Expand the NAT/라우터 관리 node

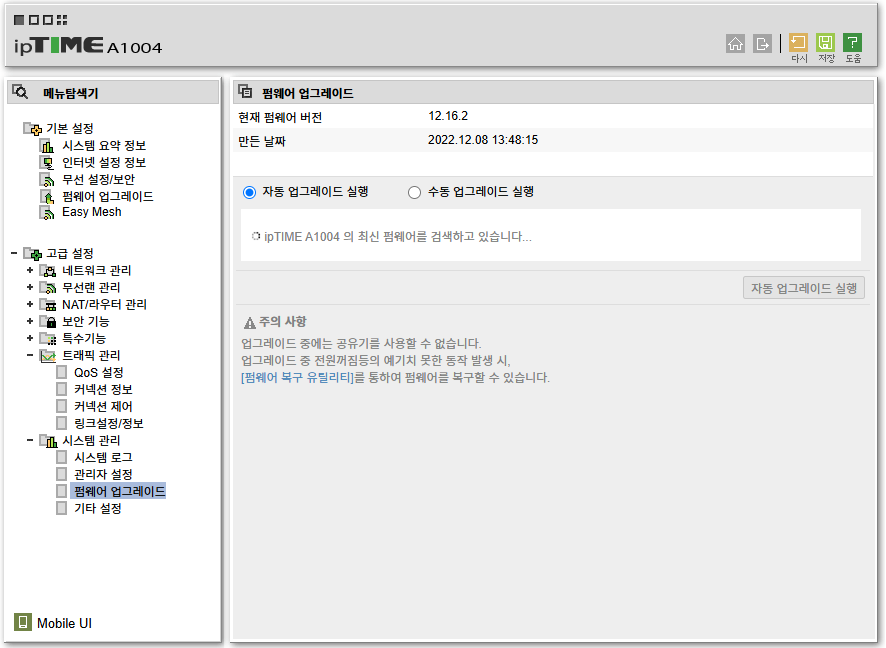tap(30, 304)
